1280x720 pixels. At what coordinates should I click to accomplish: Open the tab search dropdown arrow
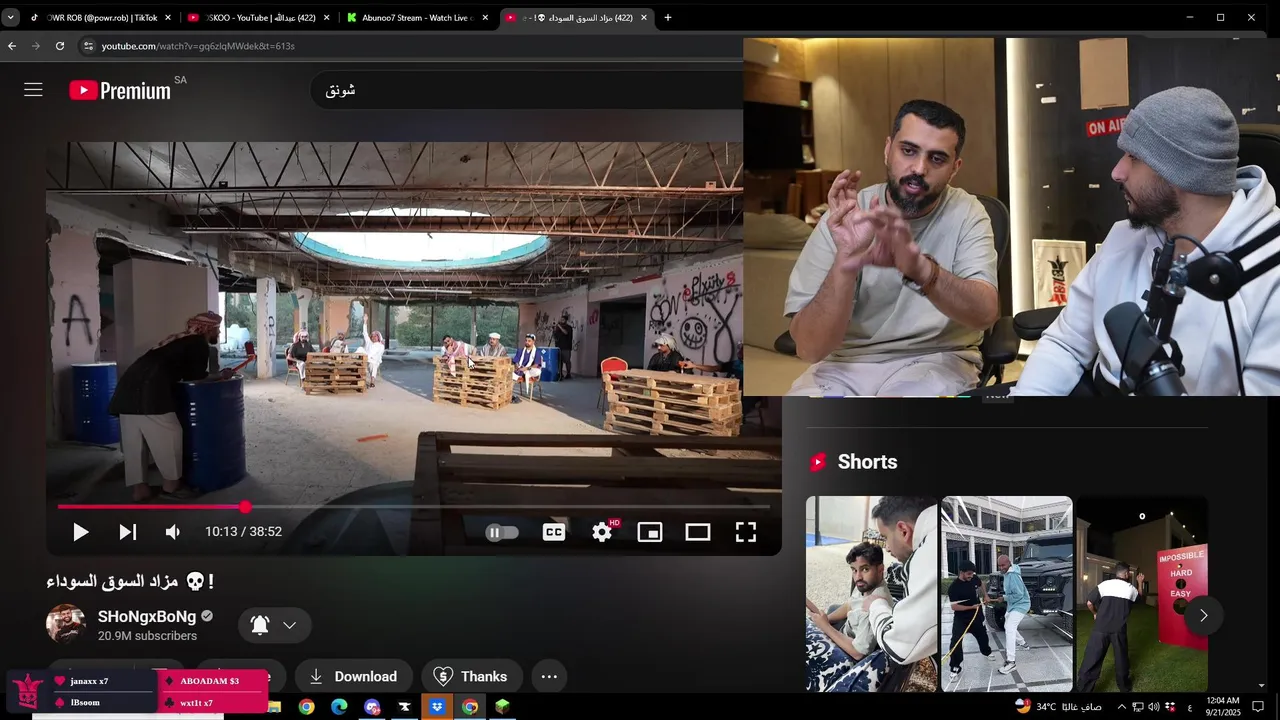(10, 17)
